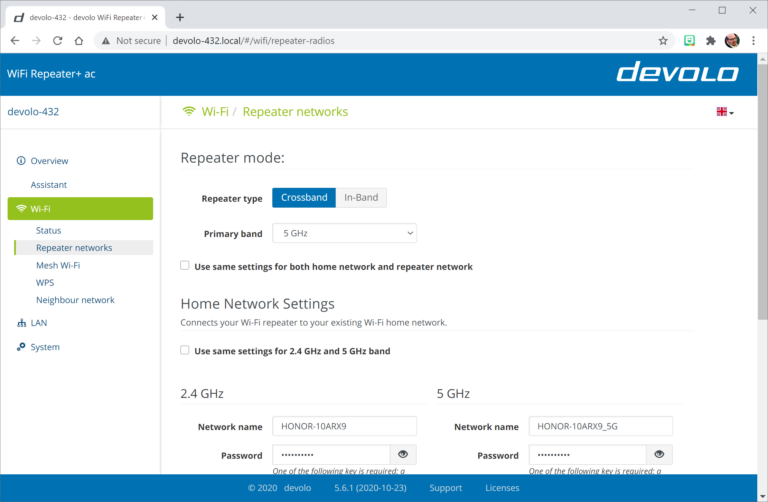Open Chrome three-dot menu
Viewport: 768px width, 502px height.
coord(753,41)
